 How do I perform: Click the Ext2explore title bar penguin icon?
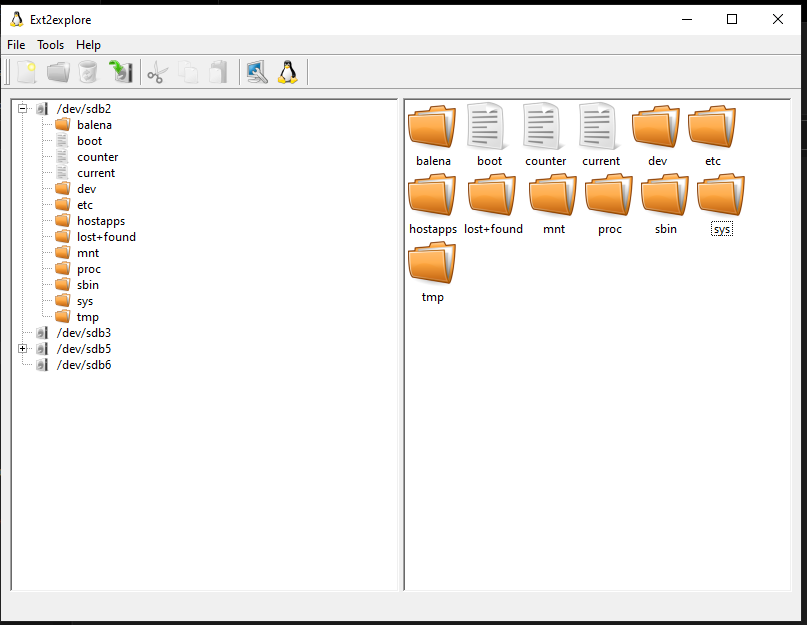pos(16,20)
